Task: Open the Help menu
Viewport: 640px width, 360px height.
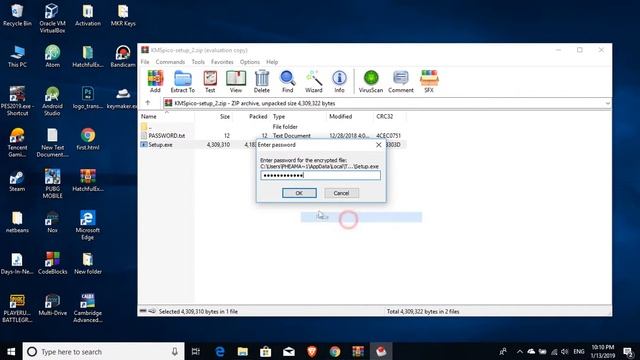Action: point(272,62)
